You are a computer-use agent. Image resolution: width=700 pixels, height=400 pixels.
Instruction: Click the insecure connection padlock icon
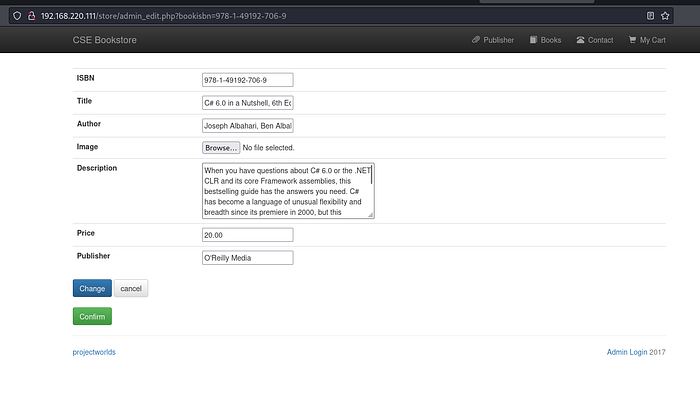[x=32, y=16]
